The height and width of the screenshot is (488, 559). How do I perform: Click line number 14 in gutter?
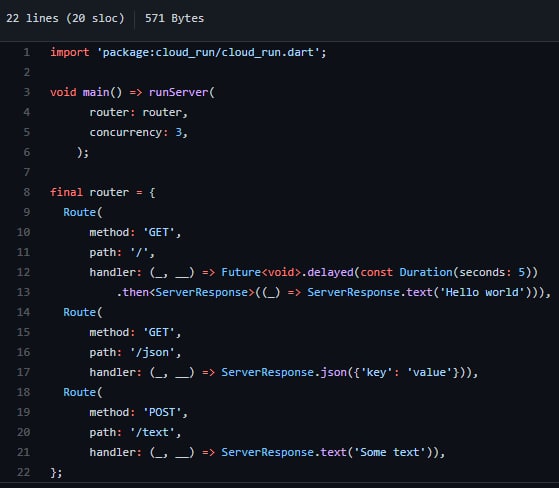click(24, 312)
